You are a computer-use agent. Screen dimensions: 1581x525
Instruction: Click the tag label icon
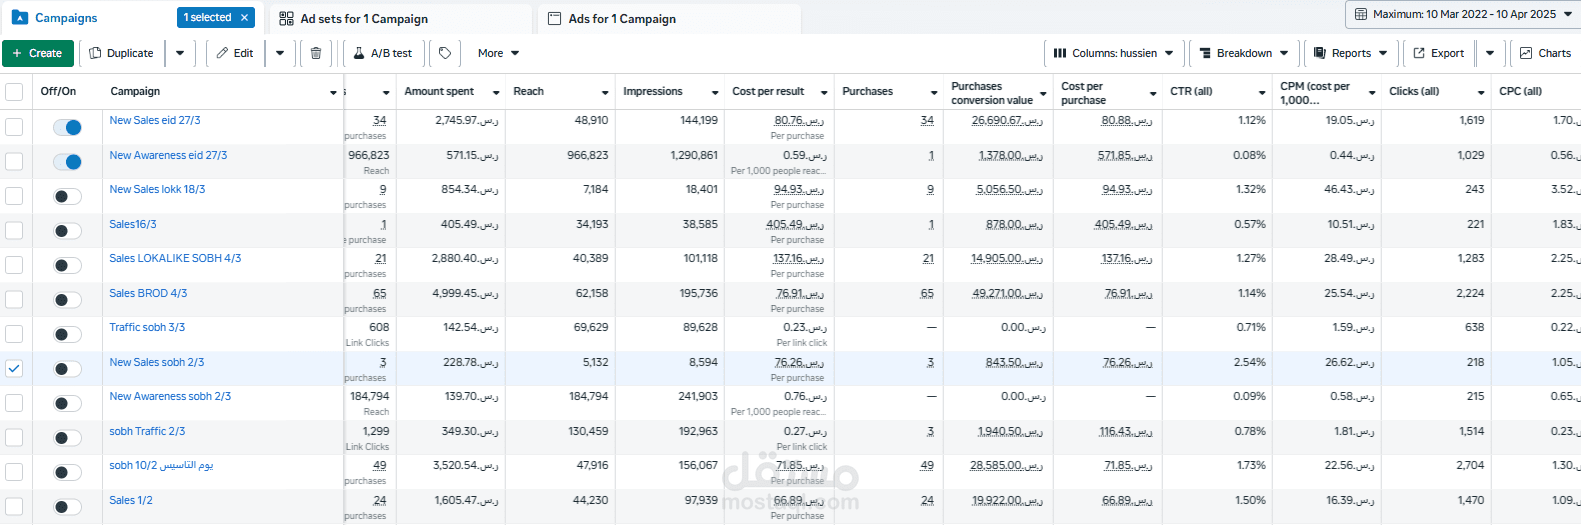coord(445,53)
